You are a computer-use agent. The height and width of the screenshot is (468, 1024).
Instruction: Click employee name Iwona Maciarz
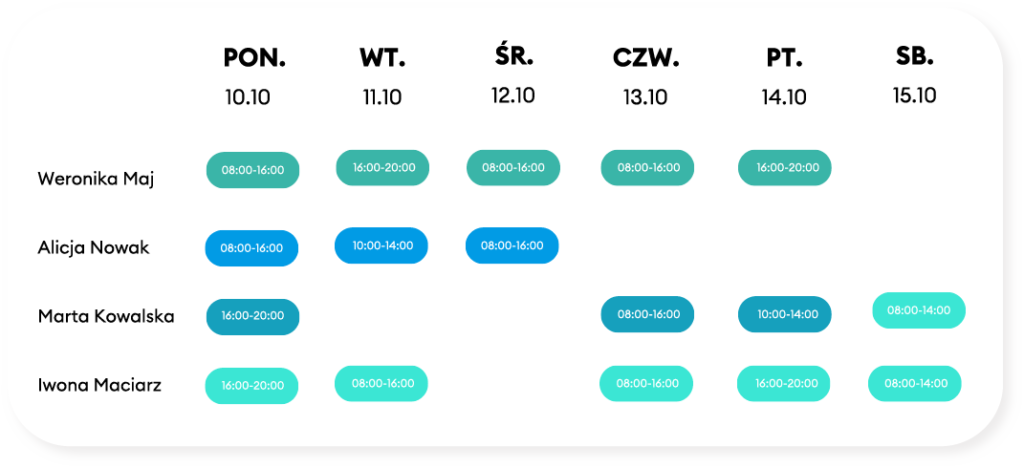pos(99,385)
